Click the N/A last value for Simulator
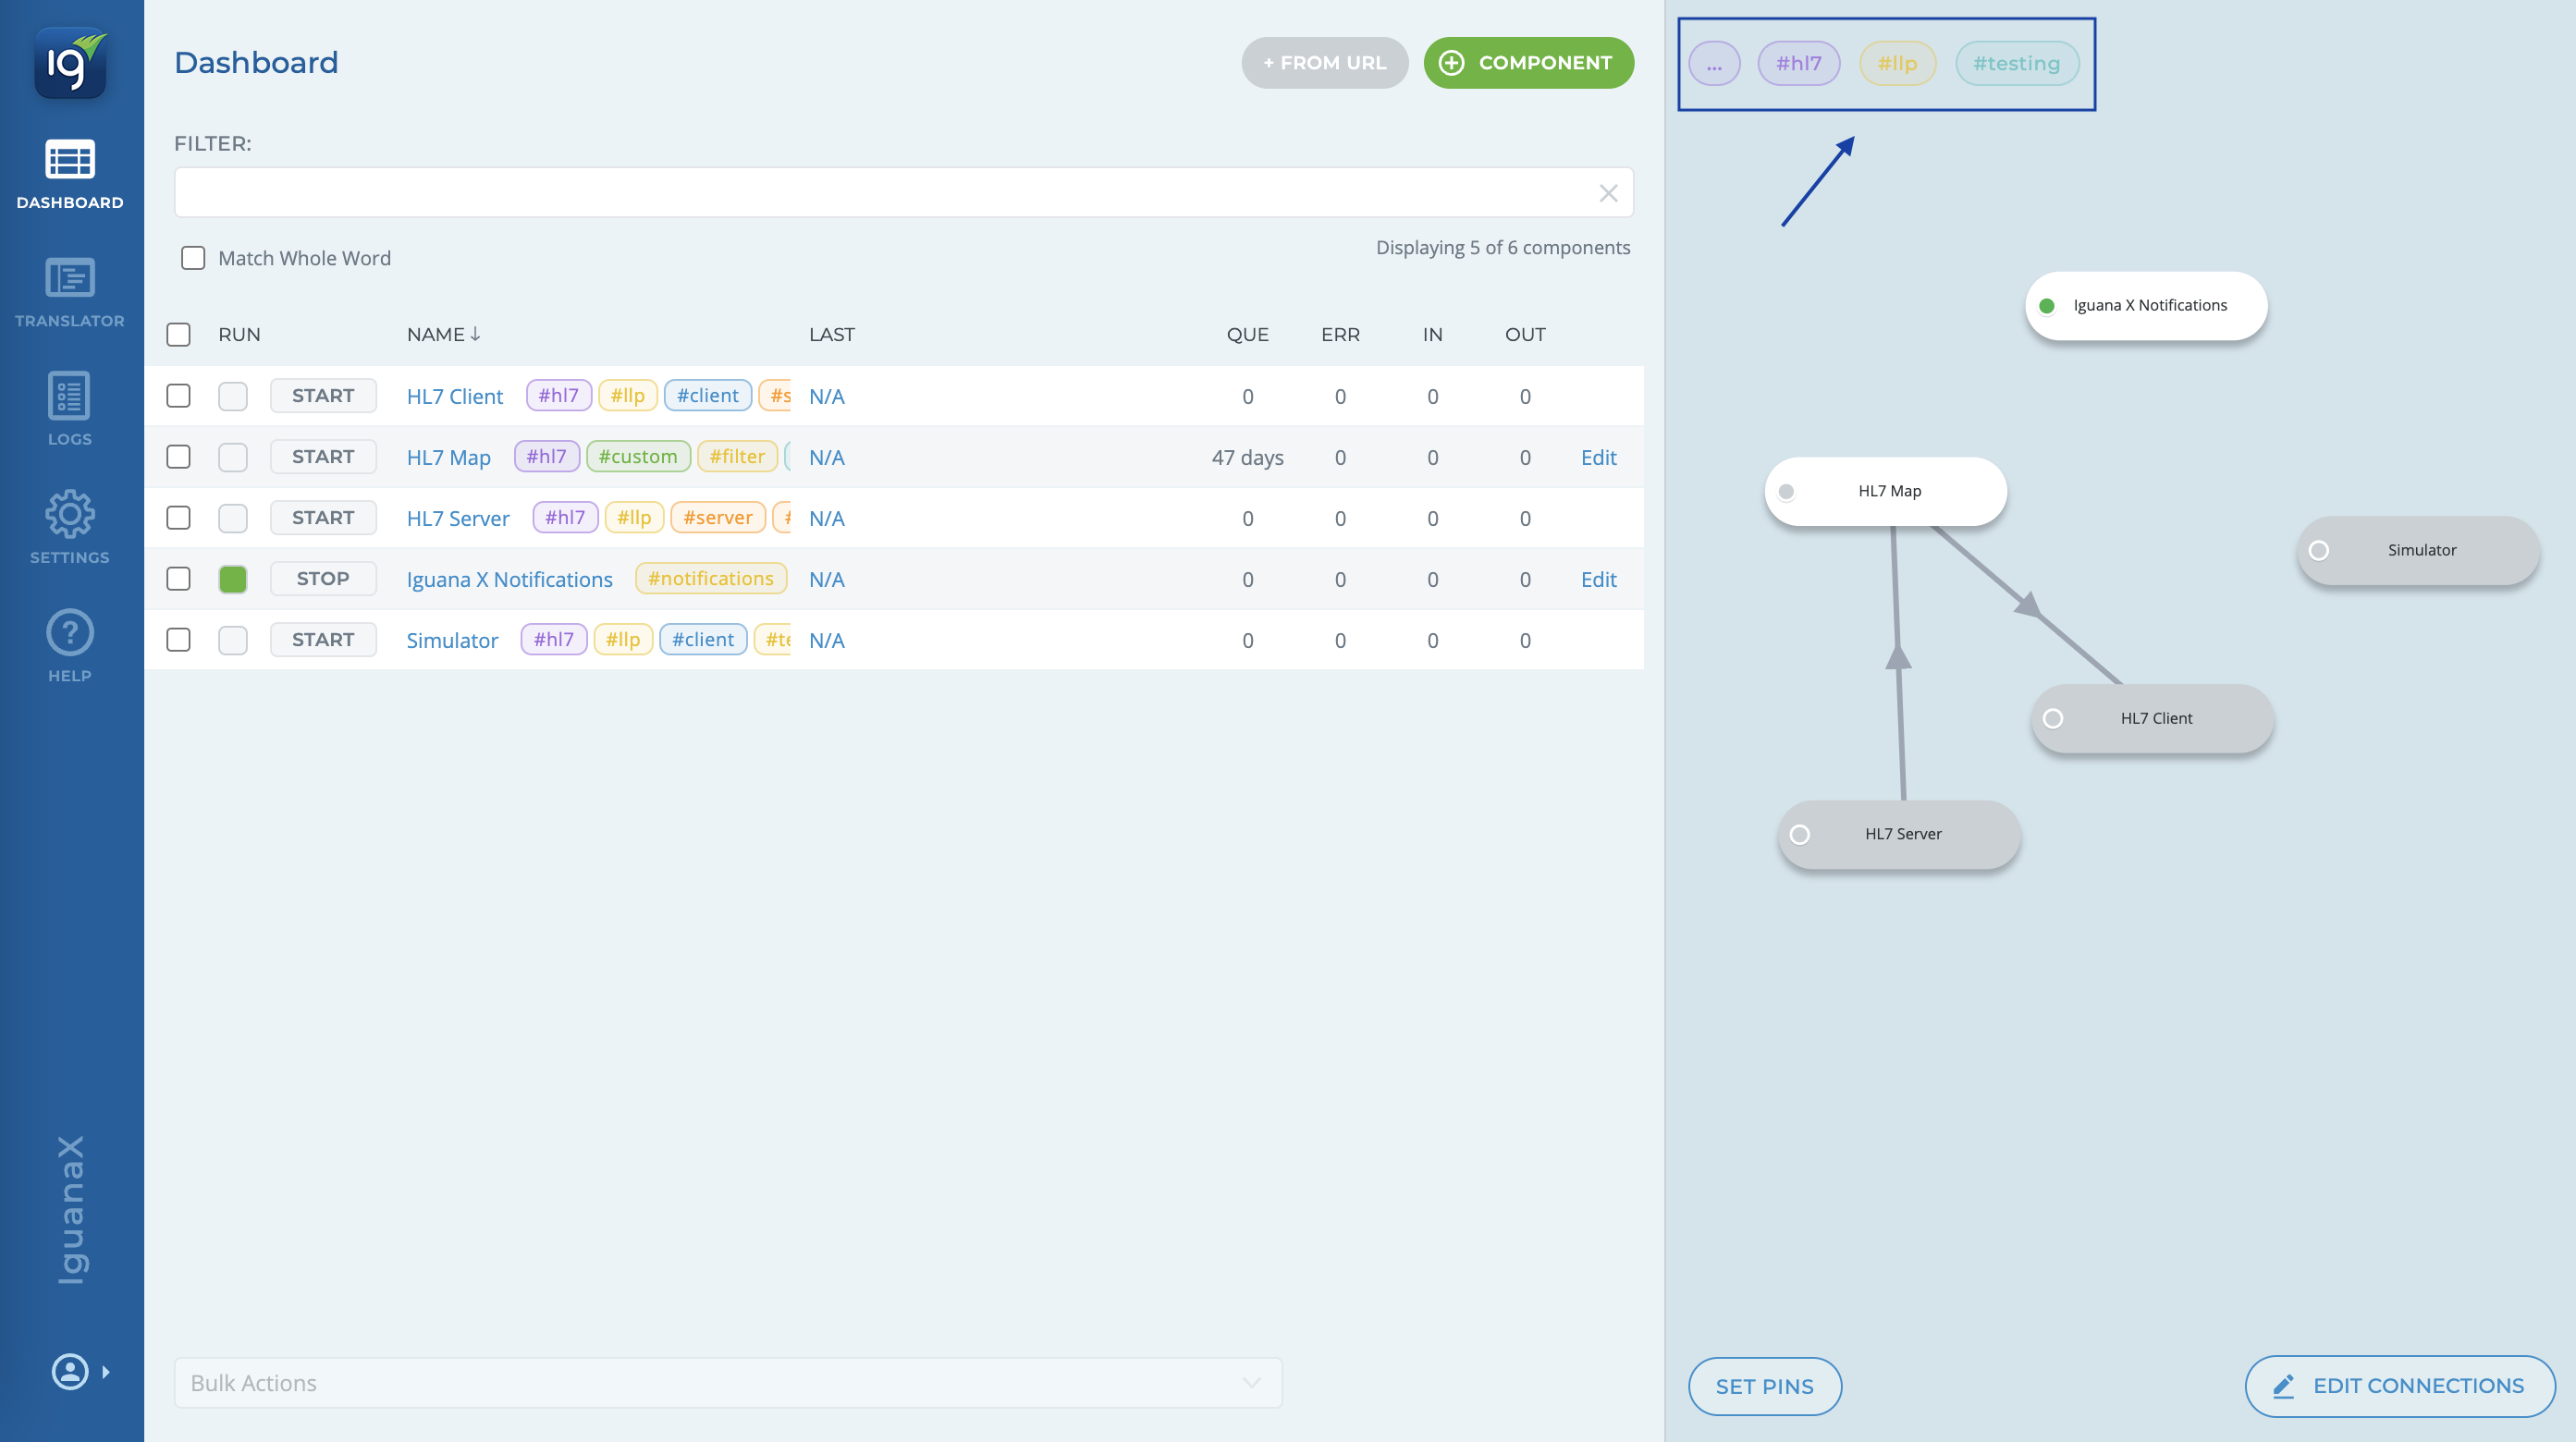This screenshot has height=1442, width=2576. (x=827, y=641)
